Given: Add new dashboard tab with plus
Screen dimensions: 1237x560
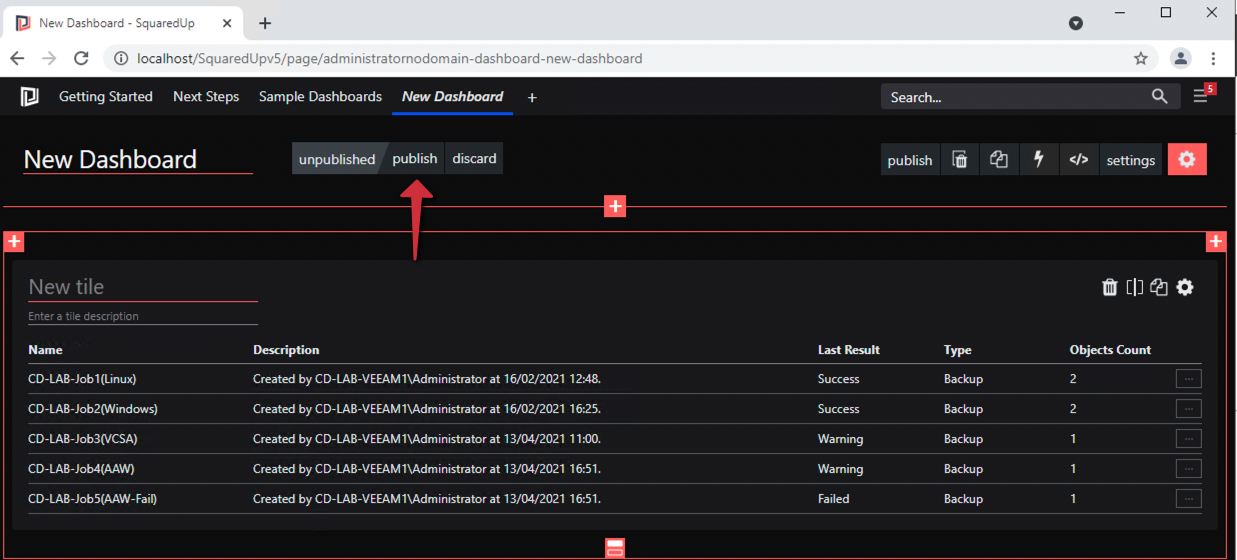Looking at the screenshot, I should click(x=532, y=97).
